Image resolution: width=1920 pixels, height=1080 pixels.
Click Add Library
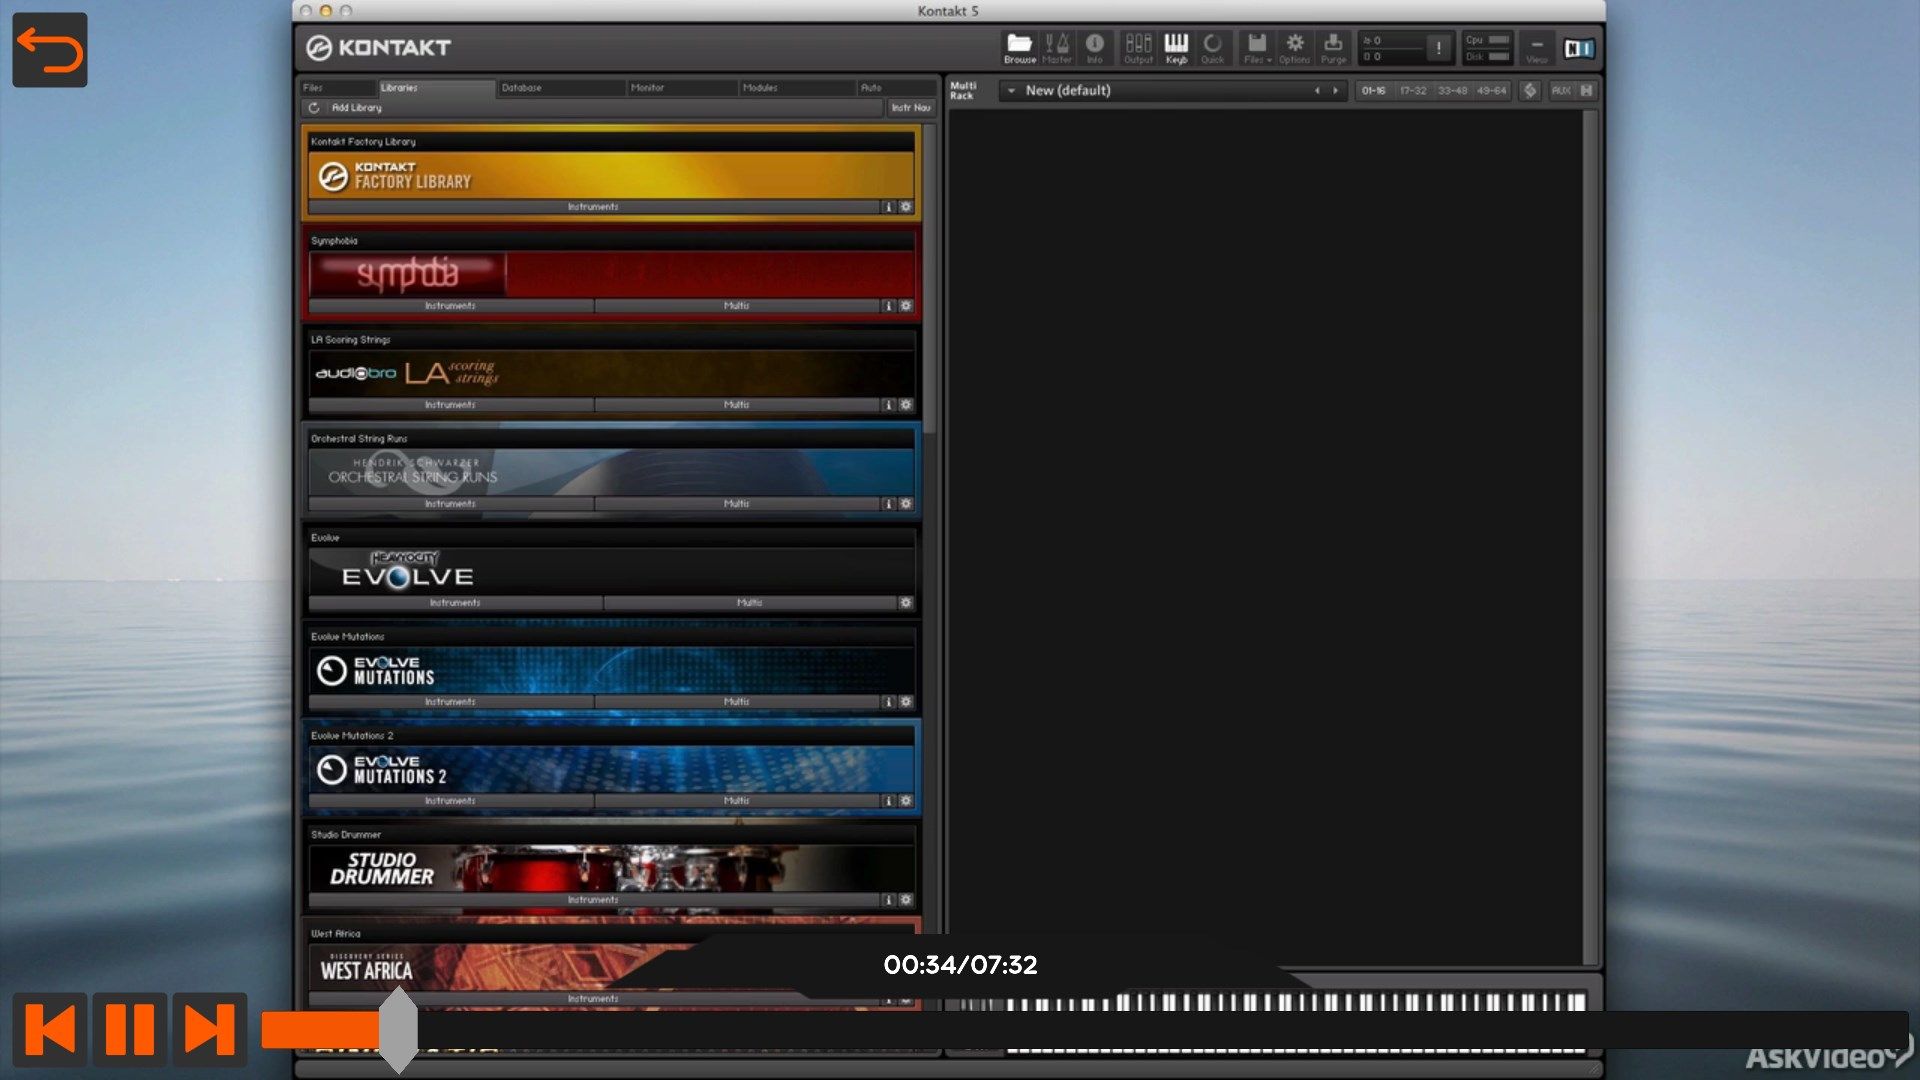356,107
